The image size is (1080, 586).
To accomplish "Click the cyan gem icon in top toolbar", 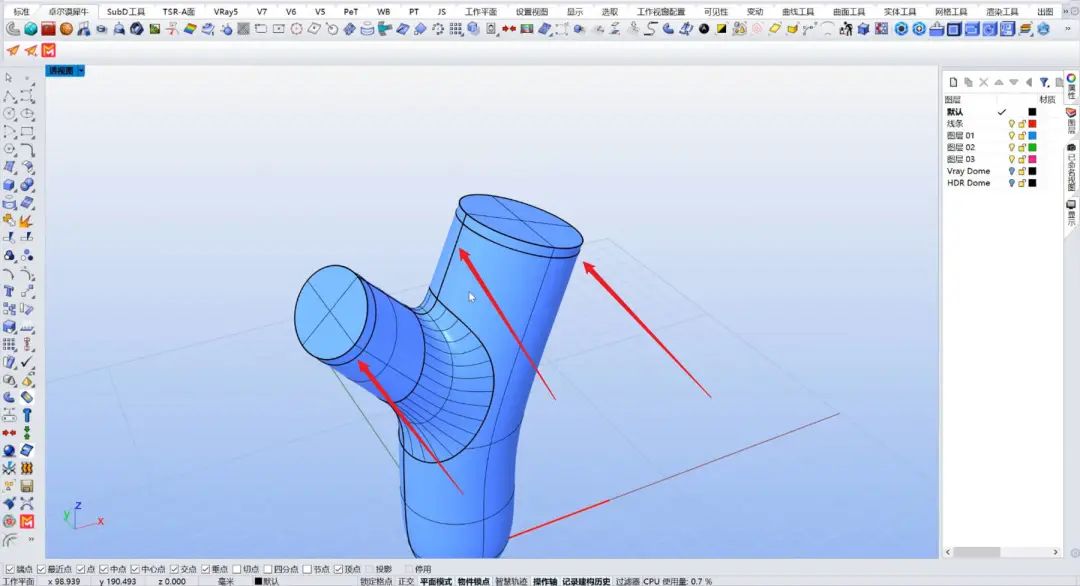I will pos(31,29).
